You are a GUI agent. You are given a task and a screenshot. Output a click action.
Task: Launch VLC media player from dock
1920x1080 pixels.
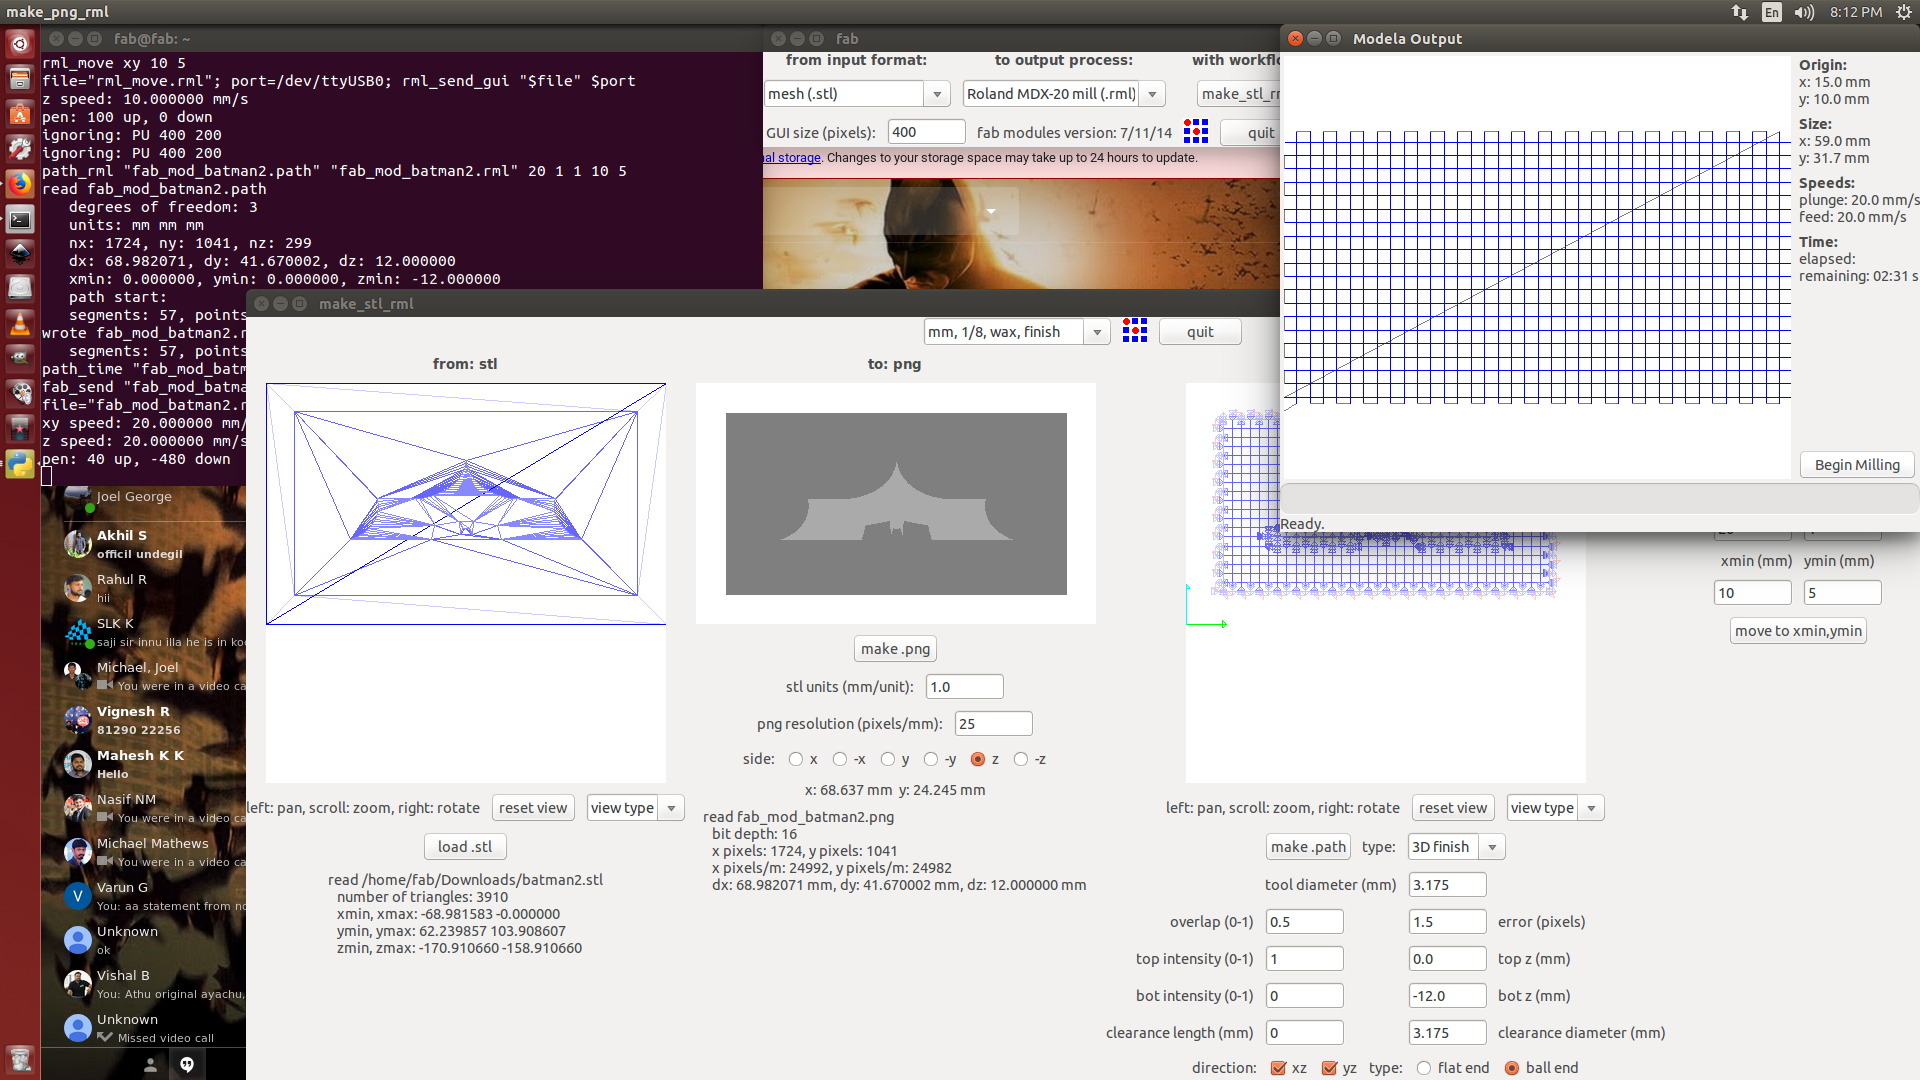click(x=19, y=324)
